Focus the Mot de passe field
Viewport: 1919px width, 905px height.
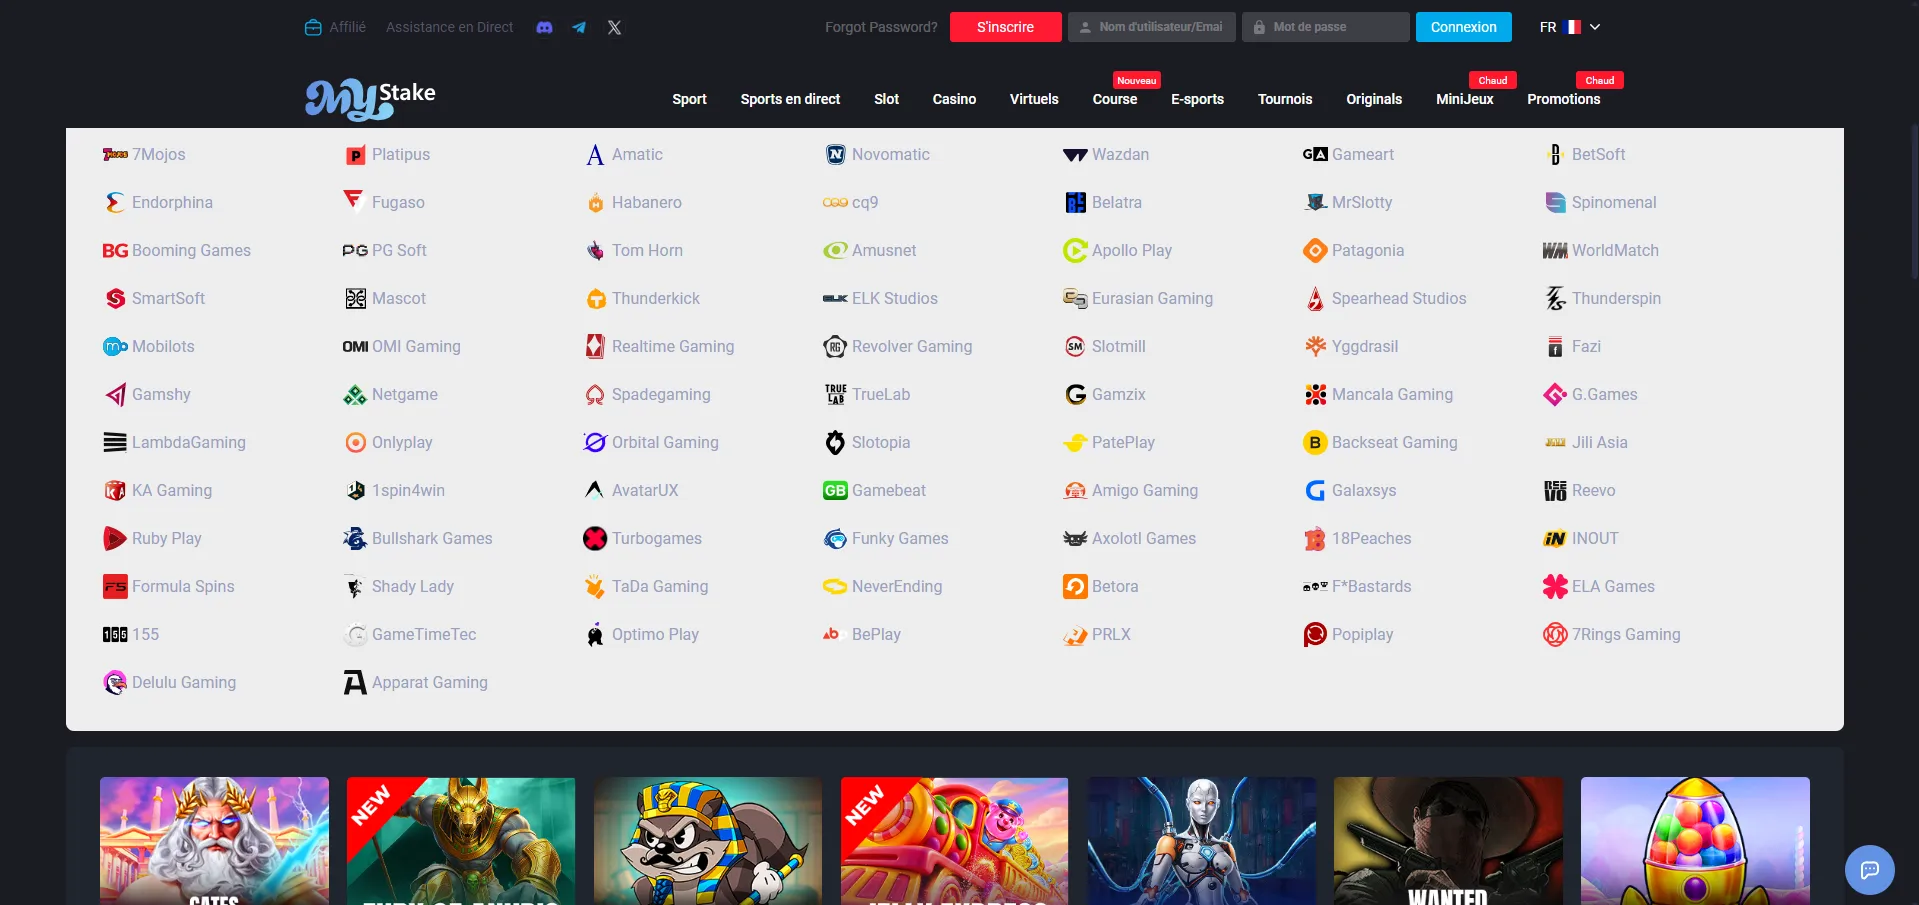(x=1326, y=27)
